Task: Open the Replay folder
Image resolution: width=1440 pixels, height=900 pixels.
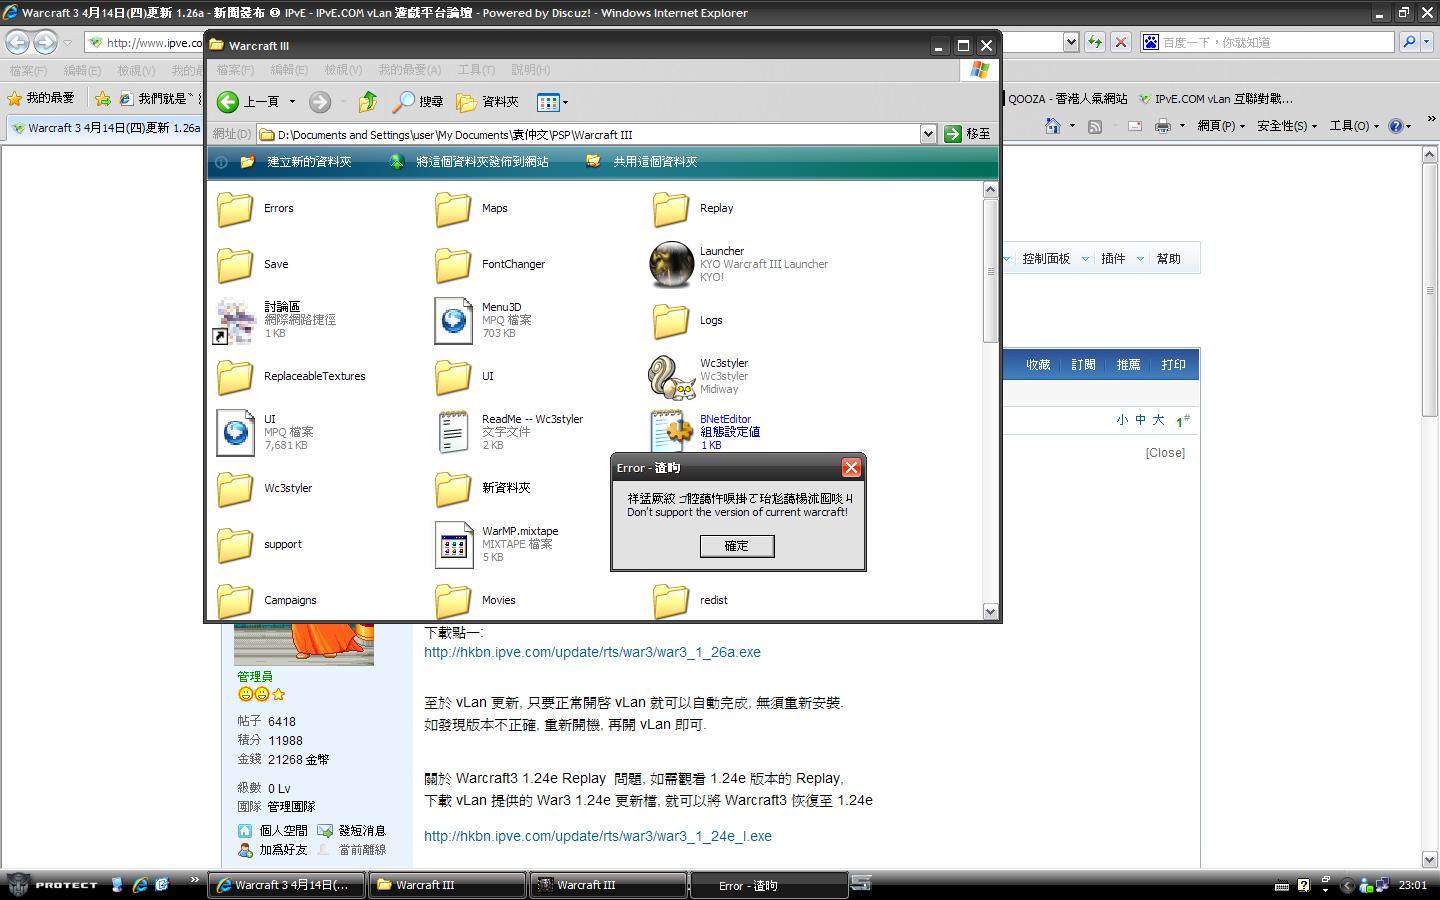Action: (671, 208)
